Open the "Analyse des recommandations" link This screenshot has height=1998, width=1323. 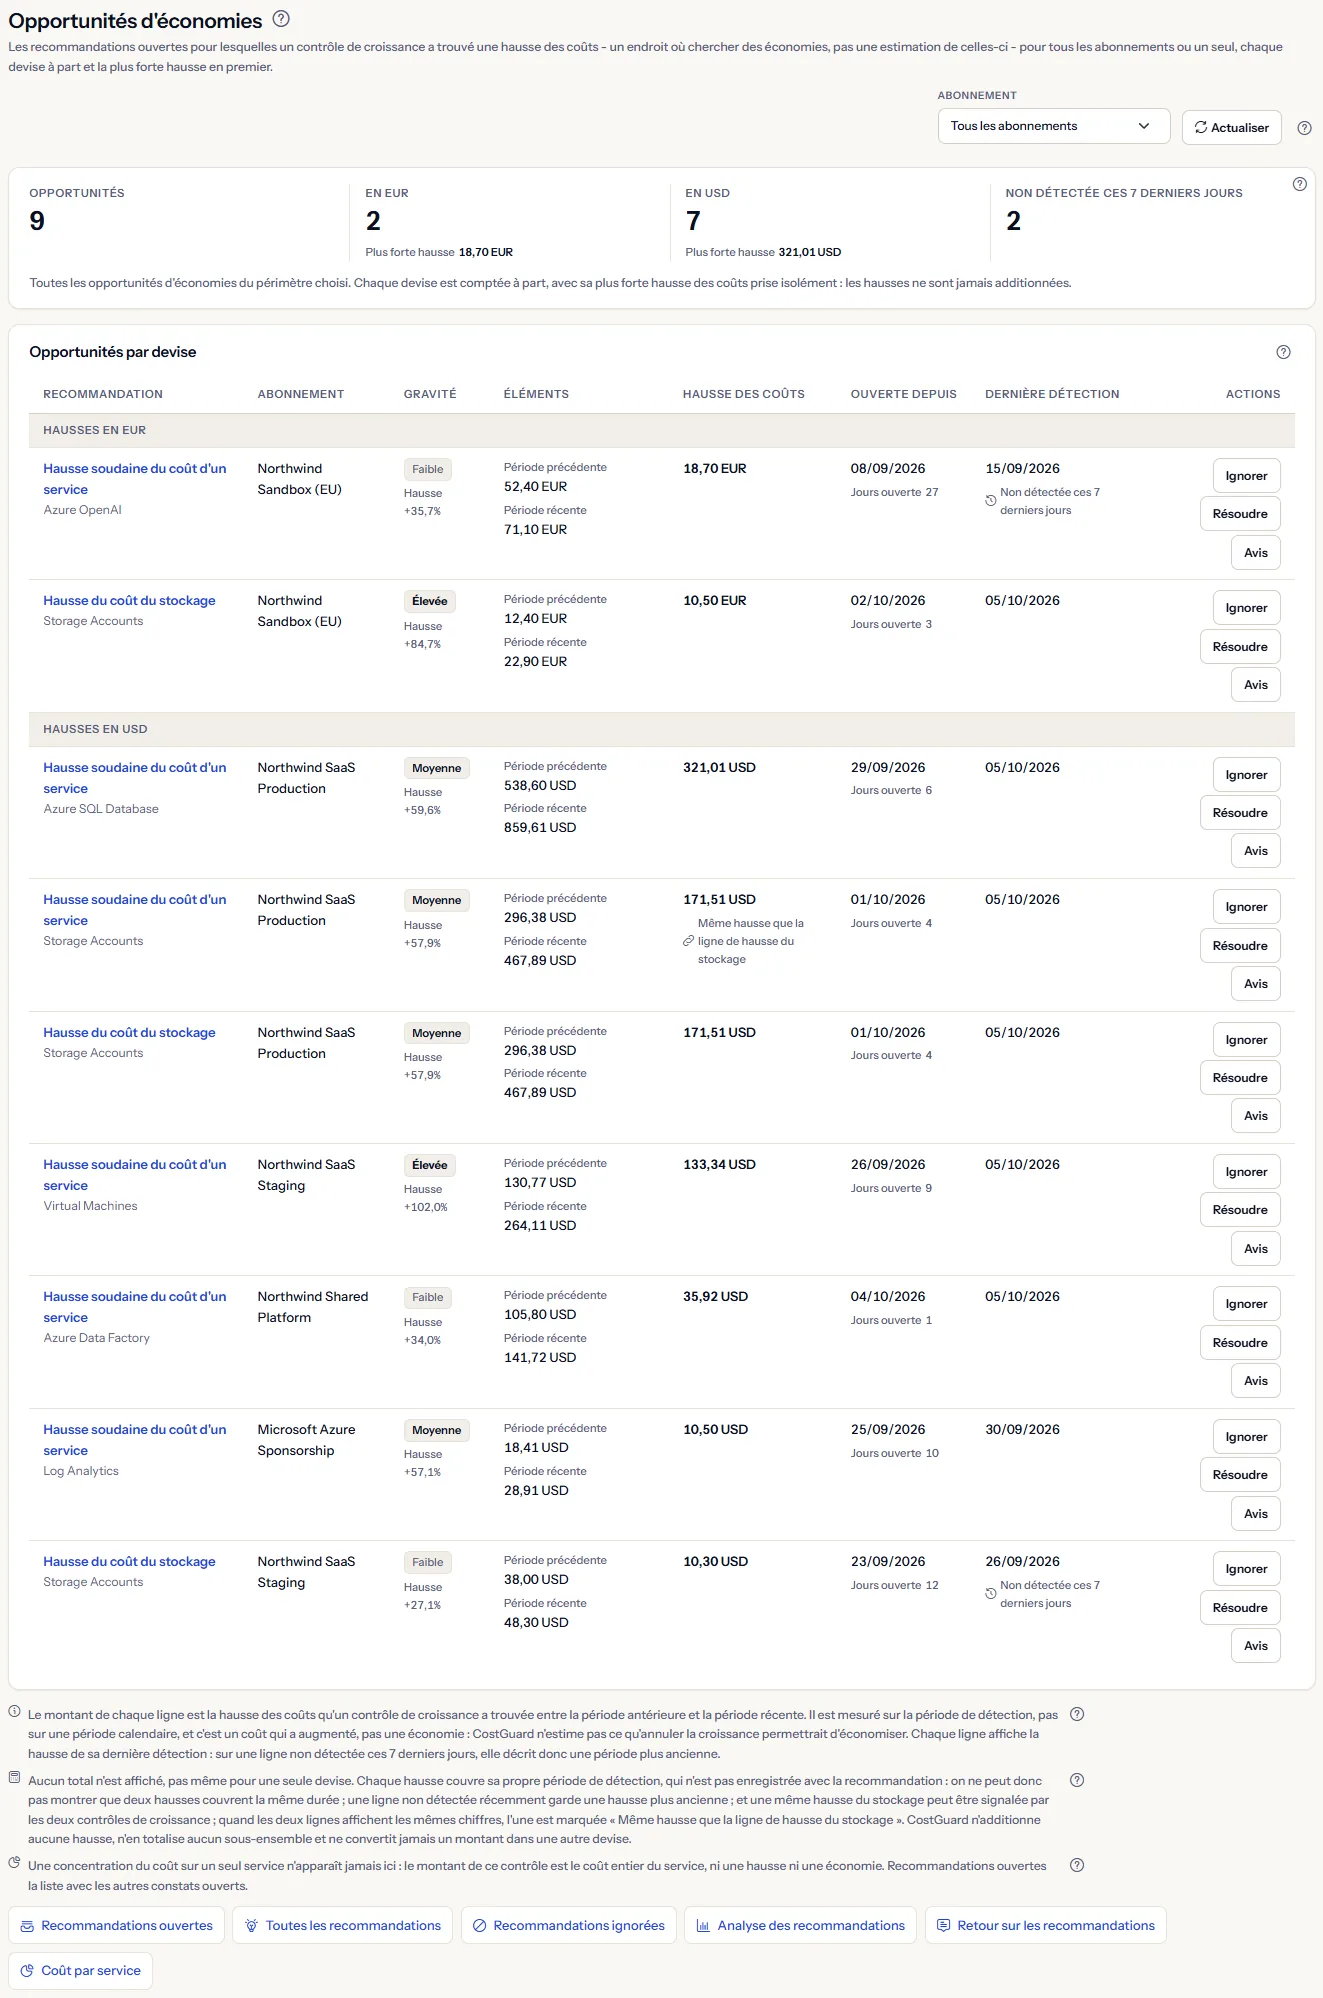tap(800, 1925)
